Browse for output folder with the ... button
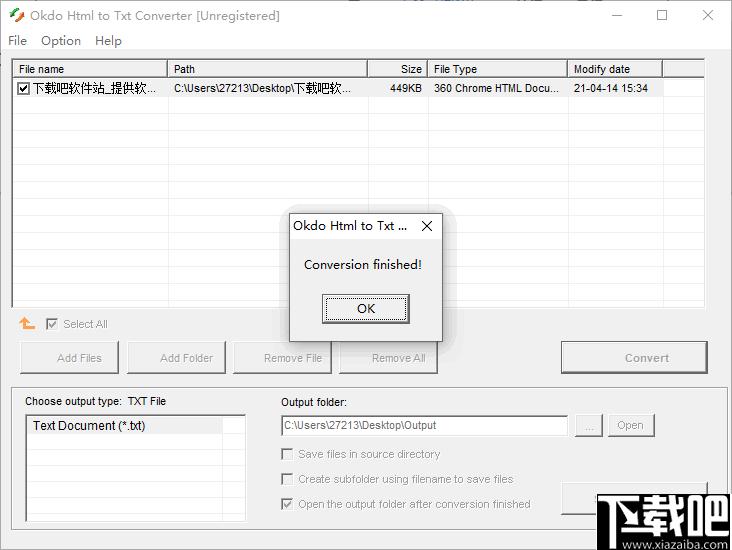 pos(589,425)
